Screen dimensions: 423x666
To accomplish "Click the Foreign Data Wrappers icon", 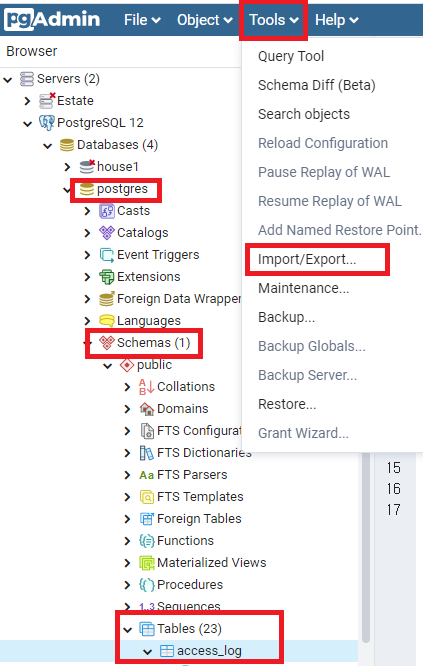I will point(107,299).
